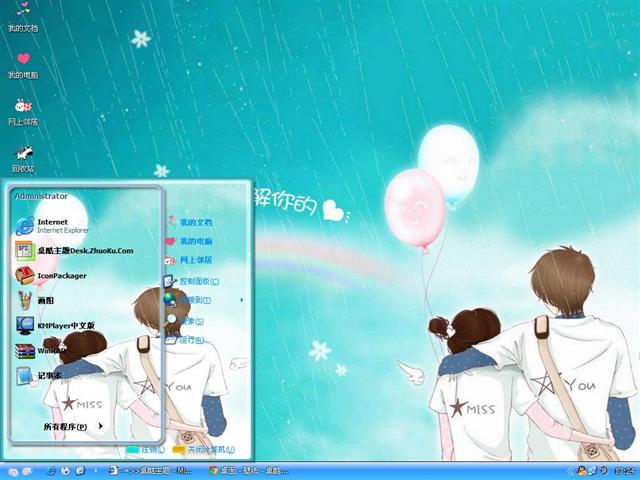Open the 网上邻居 desktop icon
640x480 pixels.
pos(23,112)
